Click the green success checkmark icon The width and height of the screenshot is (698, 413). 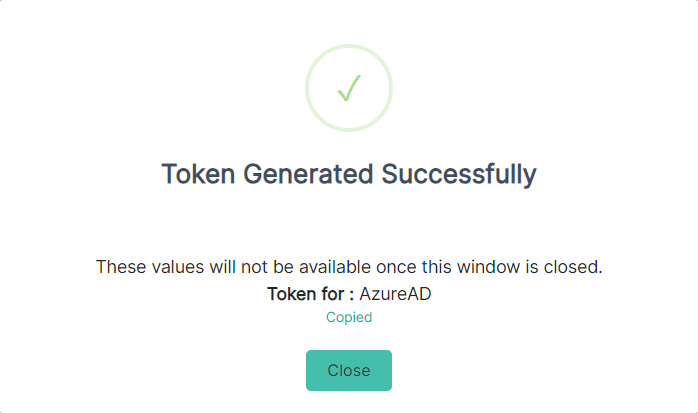349,88
